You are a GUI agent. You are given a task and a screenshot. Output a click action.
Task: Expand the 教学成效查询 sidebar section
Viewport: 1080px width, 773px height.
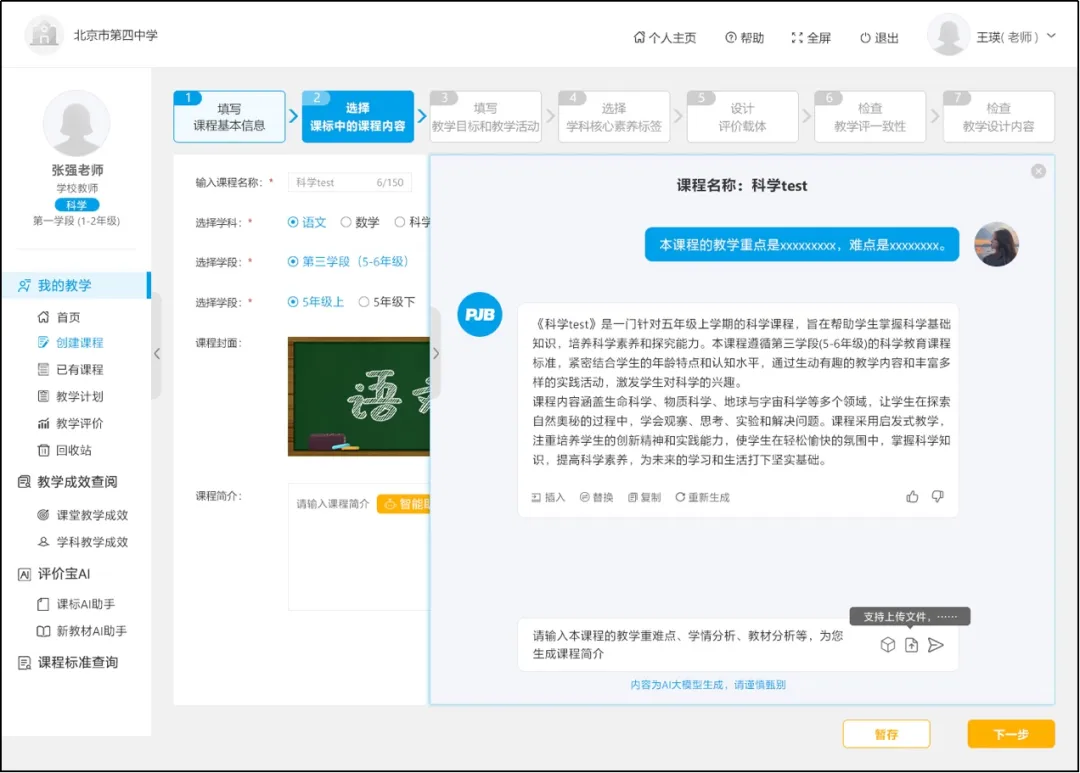(x=77, y=482)
